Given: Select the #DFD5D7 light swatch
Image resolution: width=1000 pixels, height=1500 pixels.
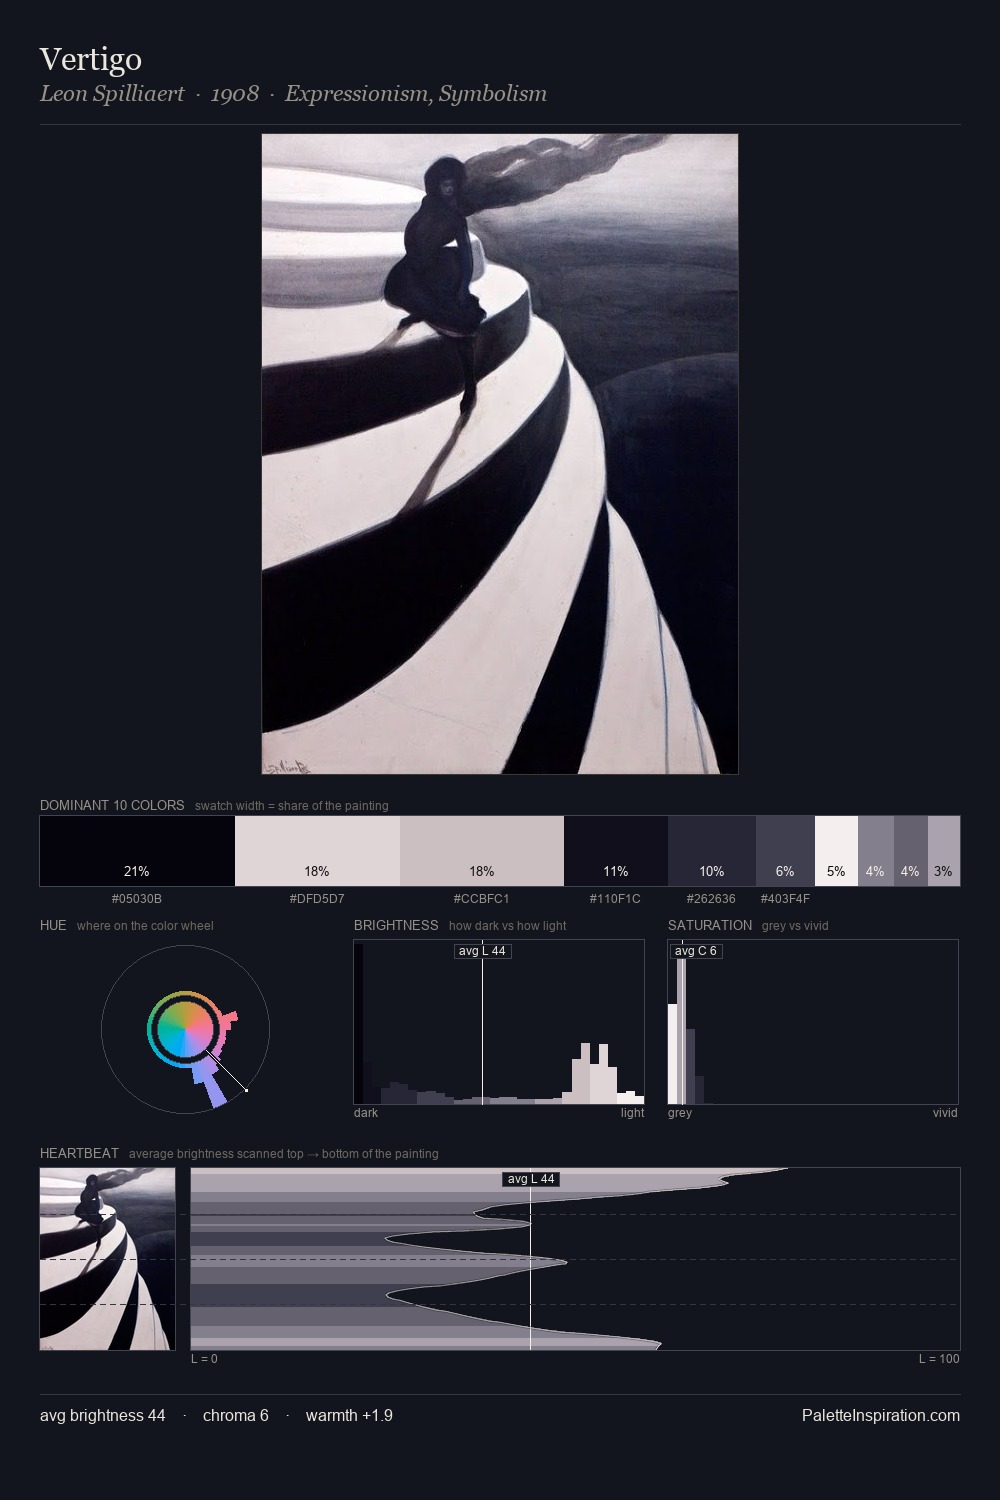Looking at the screenshot, I should coord(317,851).
